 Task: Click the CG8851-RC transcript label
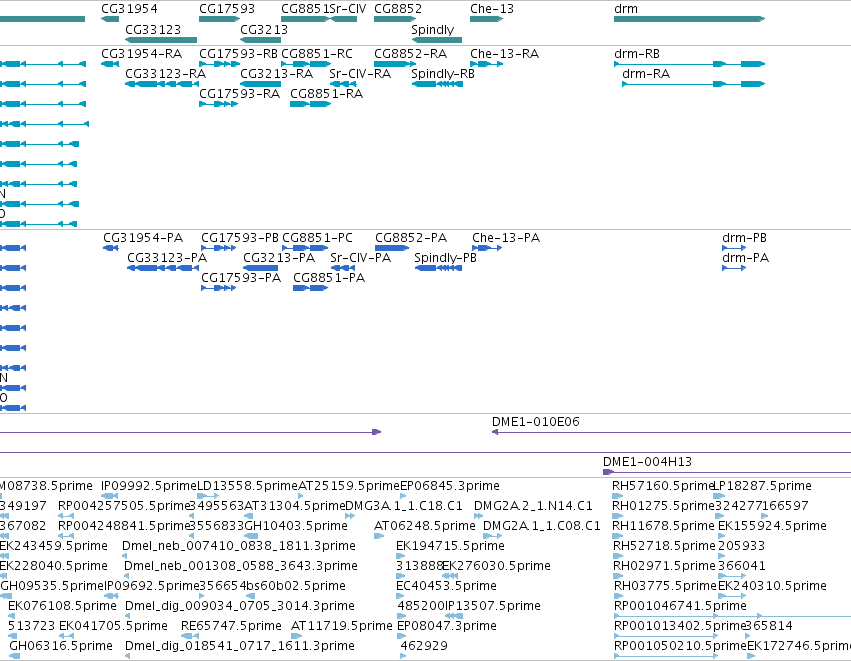(x=317, y=54)
